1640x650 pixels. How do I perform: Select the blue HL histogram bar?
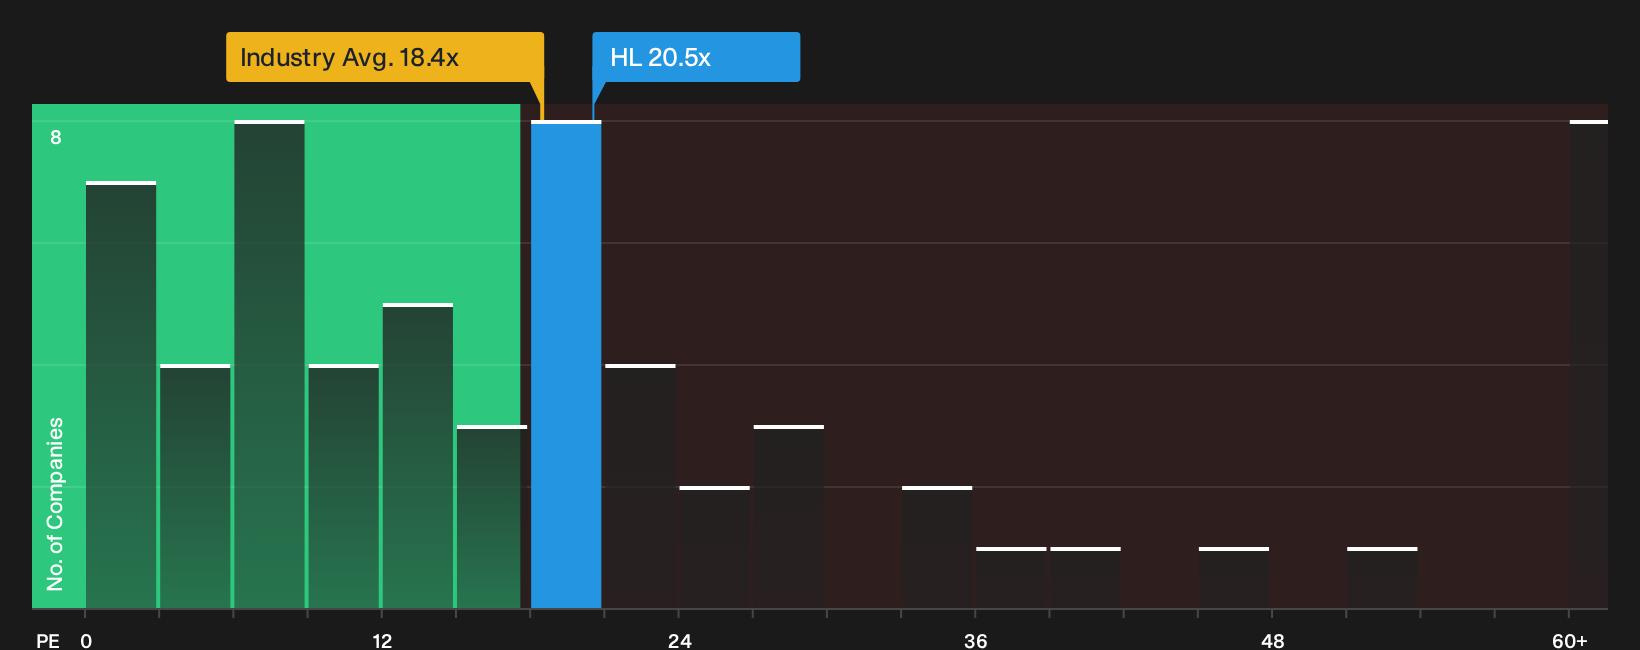(566, 365)
